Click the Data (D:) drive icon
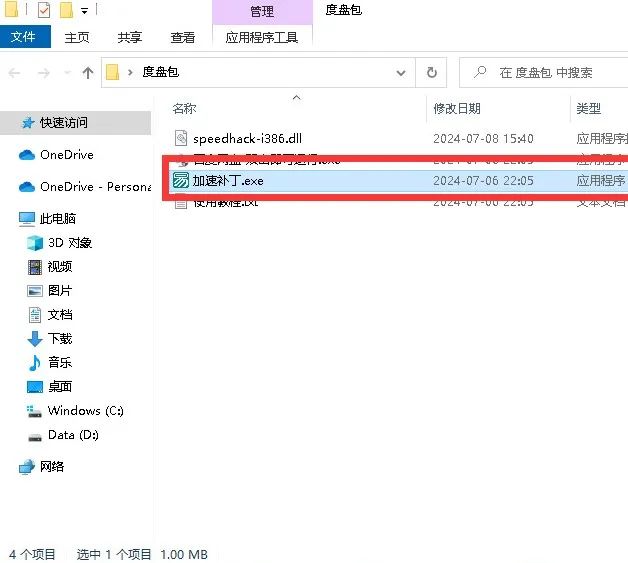628x563 pixels. (x=35, y=437)
